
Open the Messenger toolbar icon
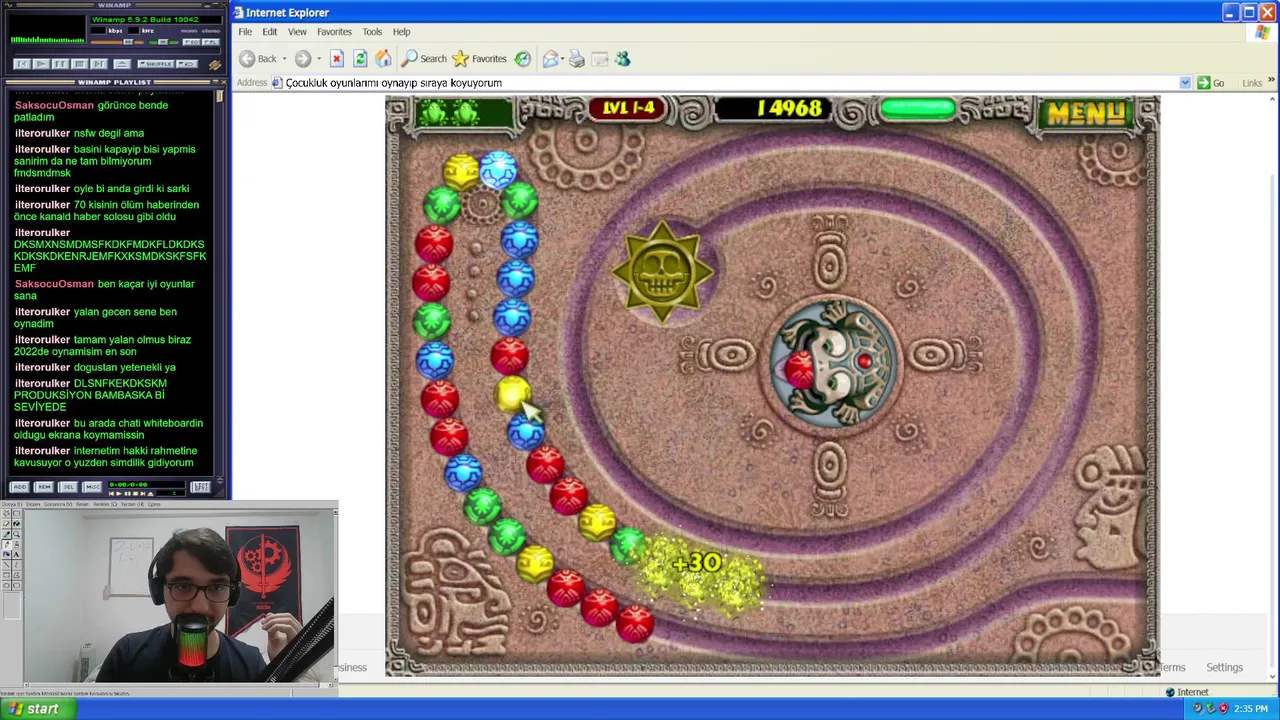(x=623, y=59)
